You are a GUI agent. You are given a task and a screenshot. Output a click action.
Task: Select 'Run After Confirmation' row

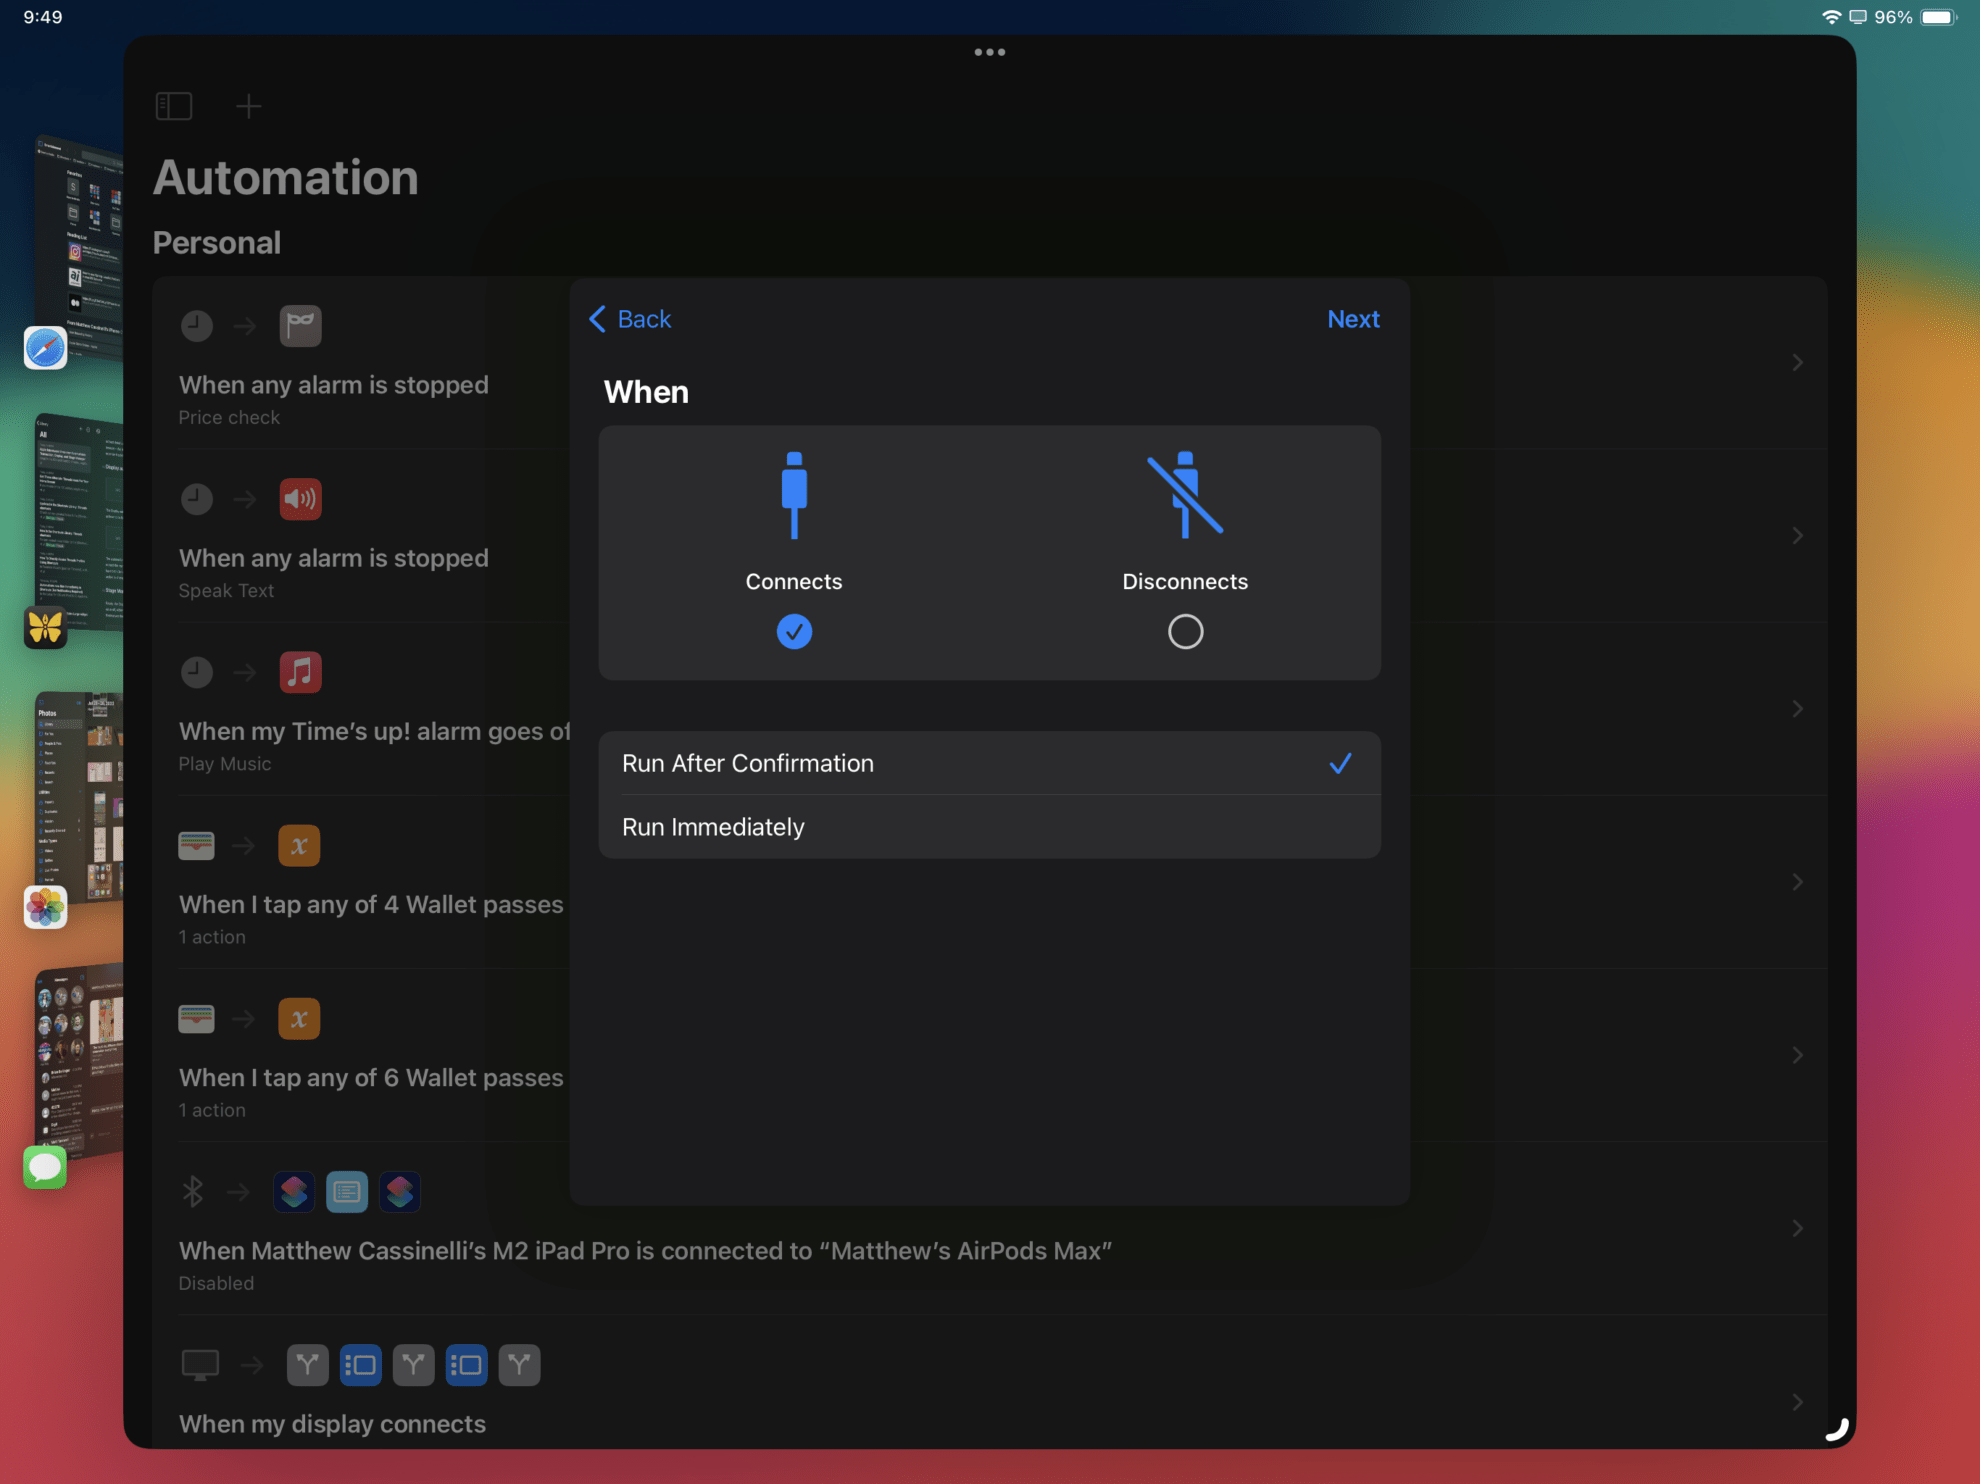pyautogui.click(x=989, y=763)
